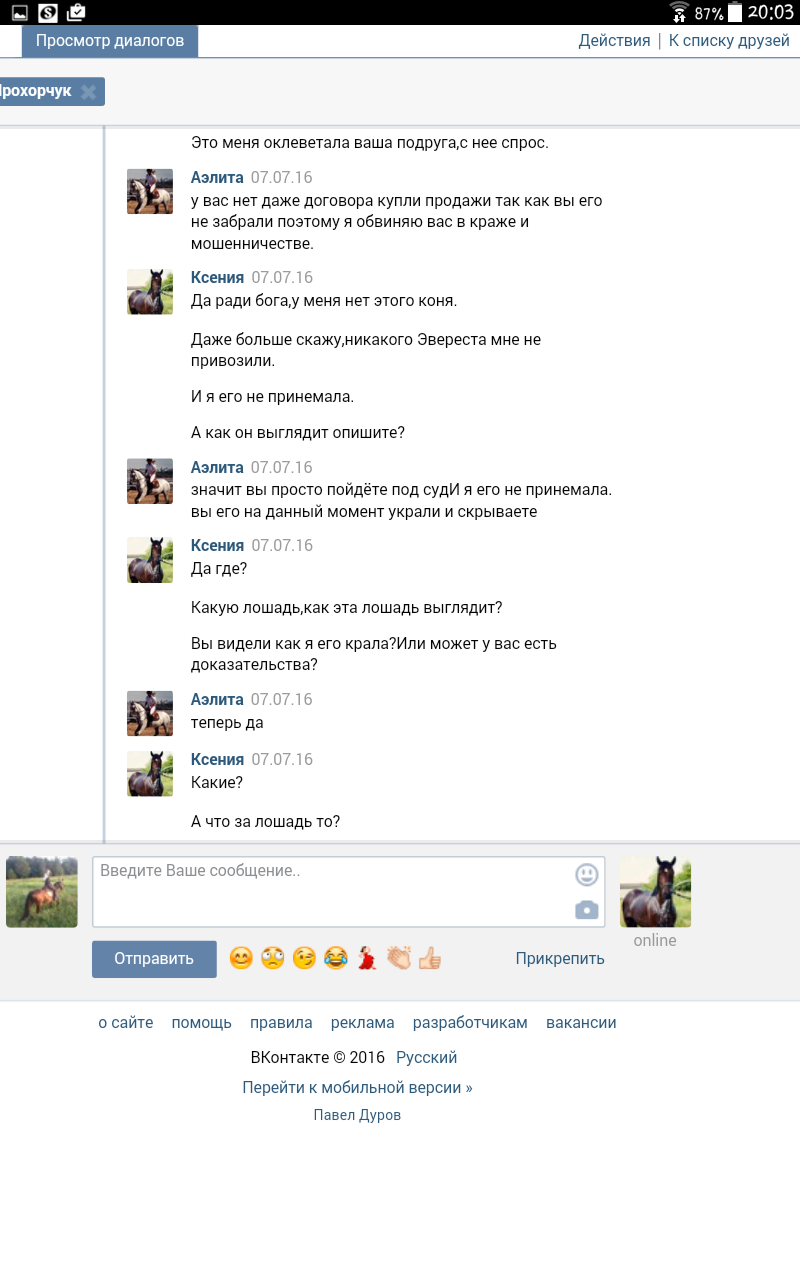Open the Прикрепить attachment menu
The height and width of the screenshot is (1280, 800).
(x=560, y=958)
